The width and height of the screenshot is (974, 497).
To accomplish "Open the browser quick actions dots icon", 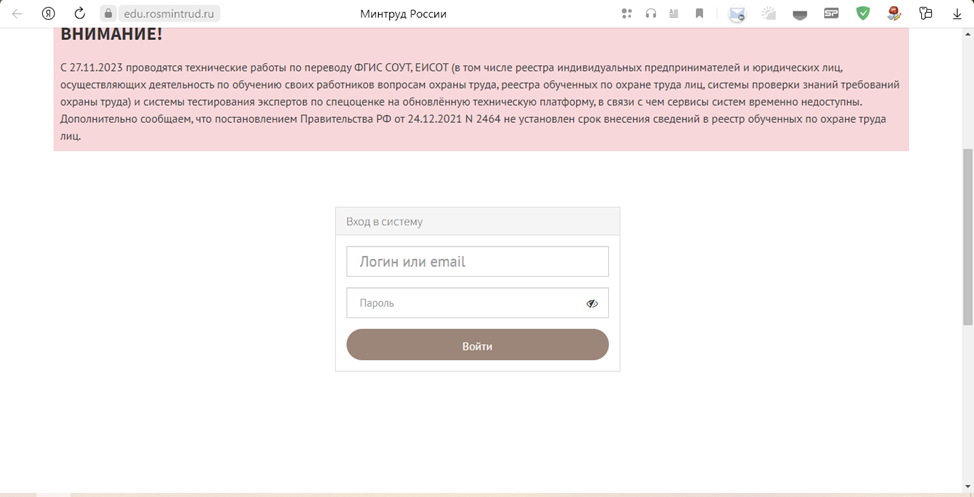I will pyautogui.click(x=627, y=14).
